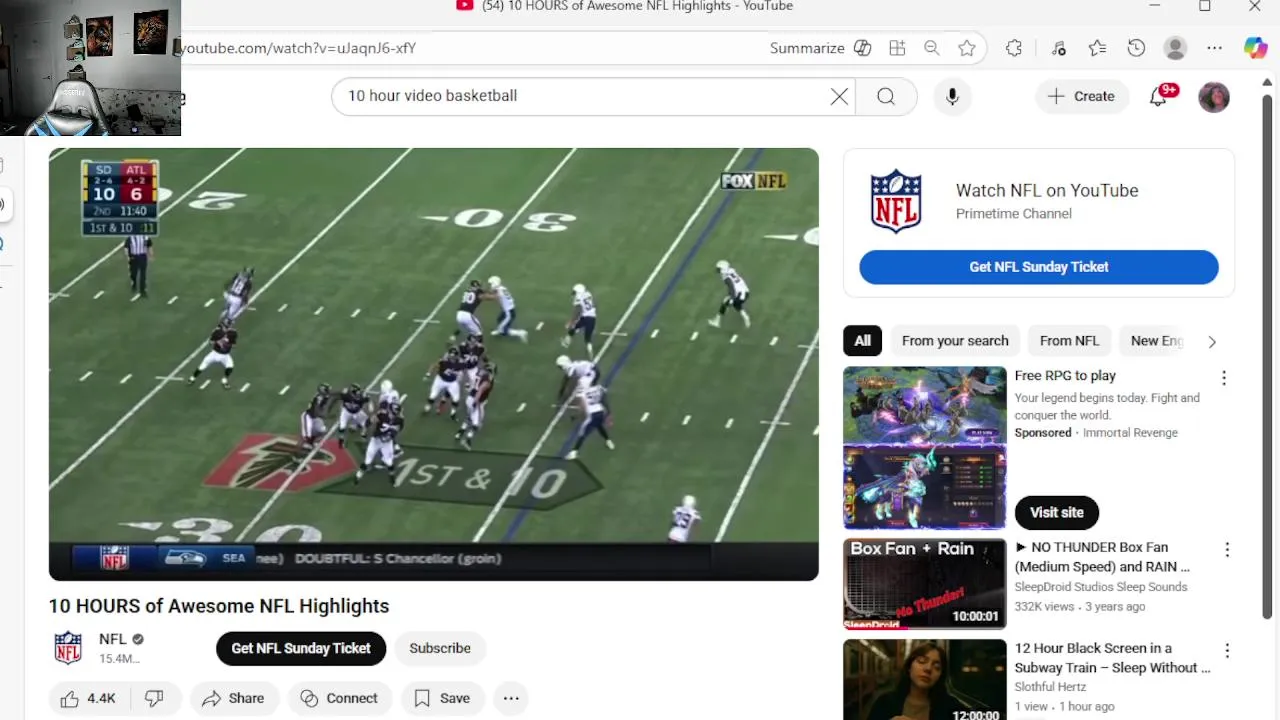Image resolution: width=1280 pixels, height=720 pixels.
Task: Open YouTube notifications bell
Action: [1158, 96]
